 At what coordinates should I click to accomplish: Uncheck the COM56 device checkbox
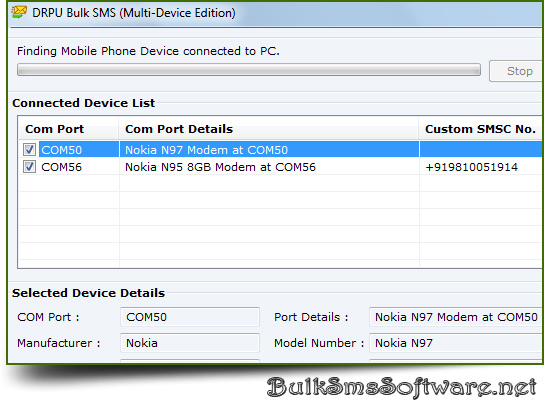click(x=29, y=167)
